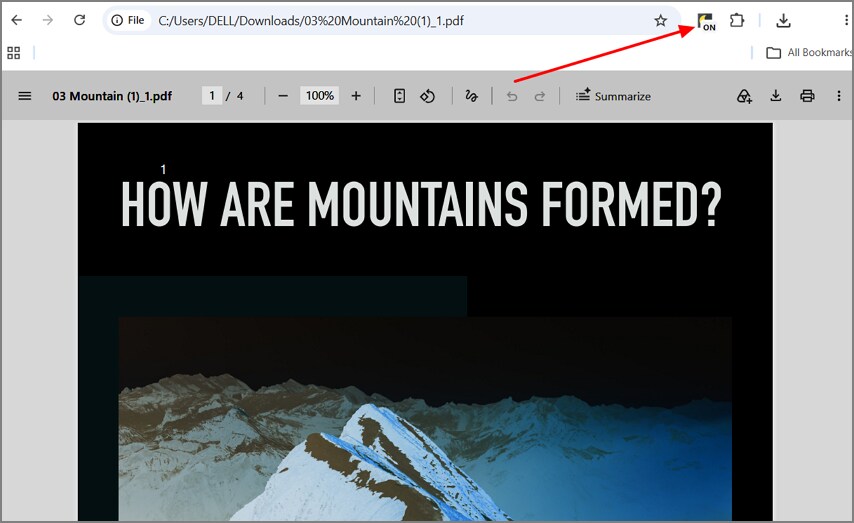Toggle the PDF sidebar hamburger menu

tap(25, 96)
